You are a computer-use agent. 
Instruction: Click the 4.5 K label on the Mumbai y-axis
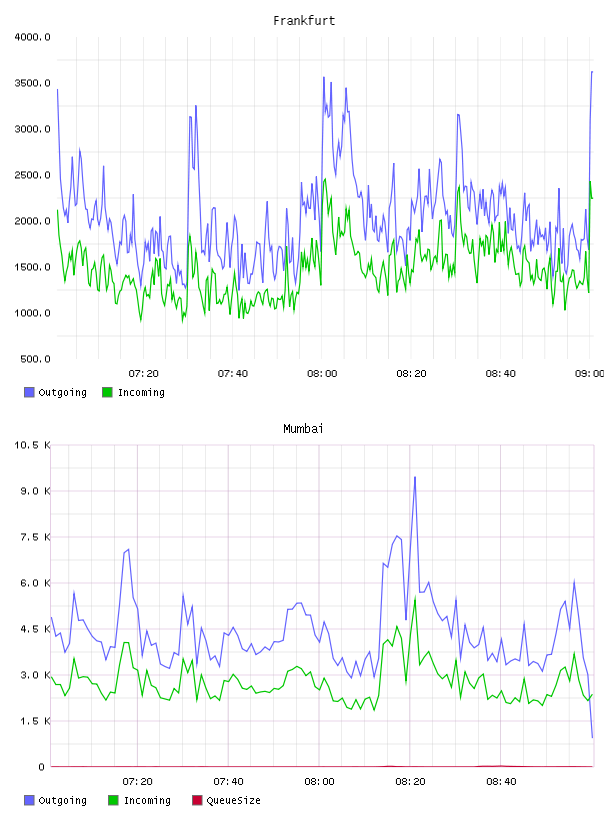point(35,629)
